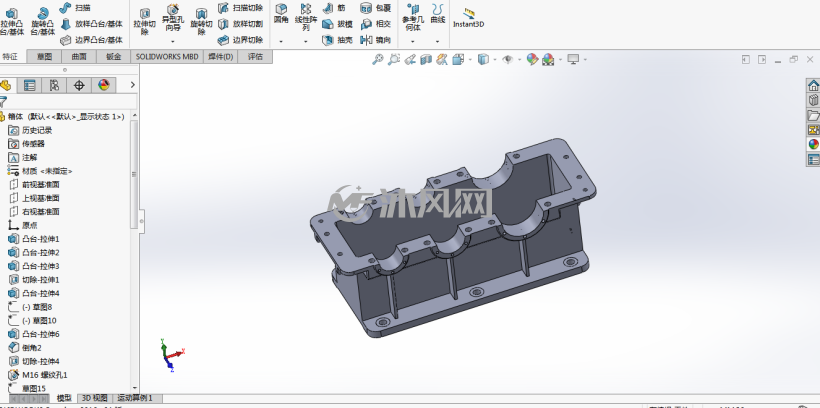Select the 筋 rib tool

pyautogui.click(x=334, y=8)
